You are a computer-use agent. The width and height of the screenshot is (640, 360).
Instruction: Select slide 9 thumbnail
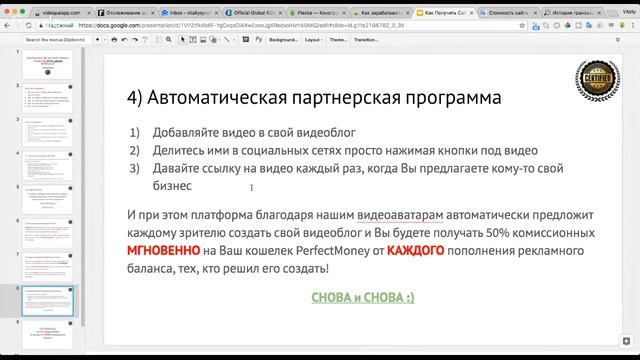coord(47,335)
